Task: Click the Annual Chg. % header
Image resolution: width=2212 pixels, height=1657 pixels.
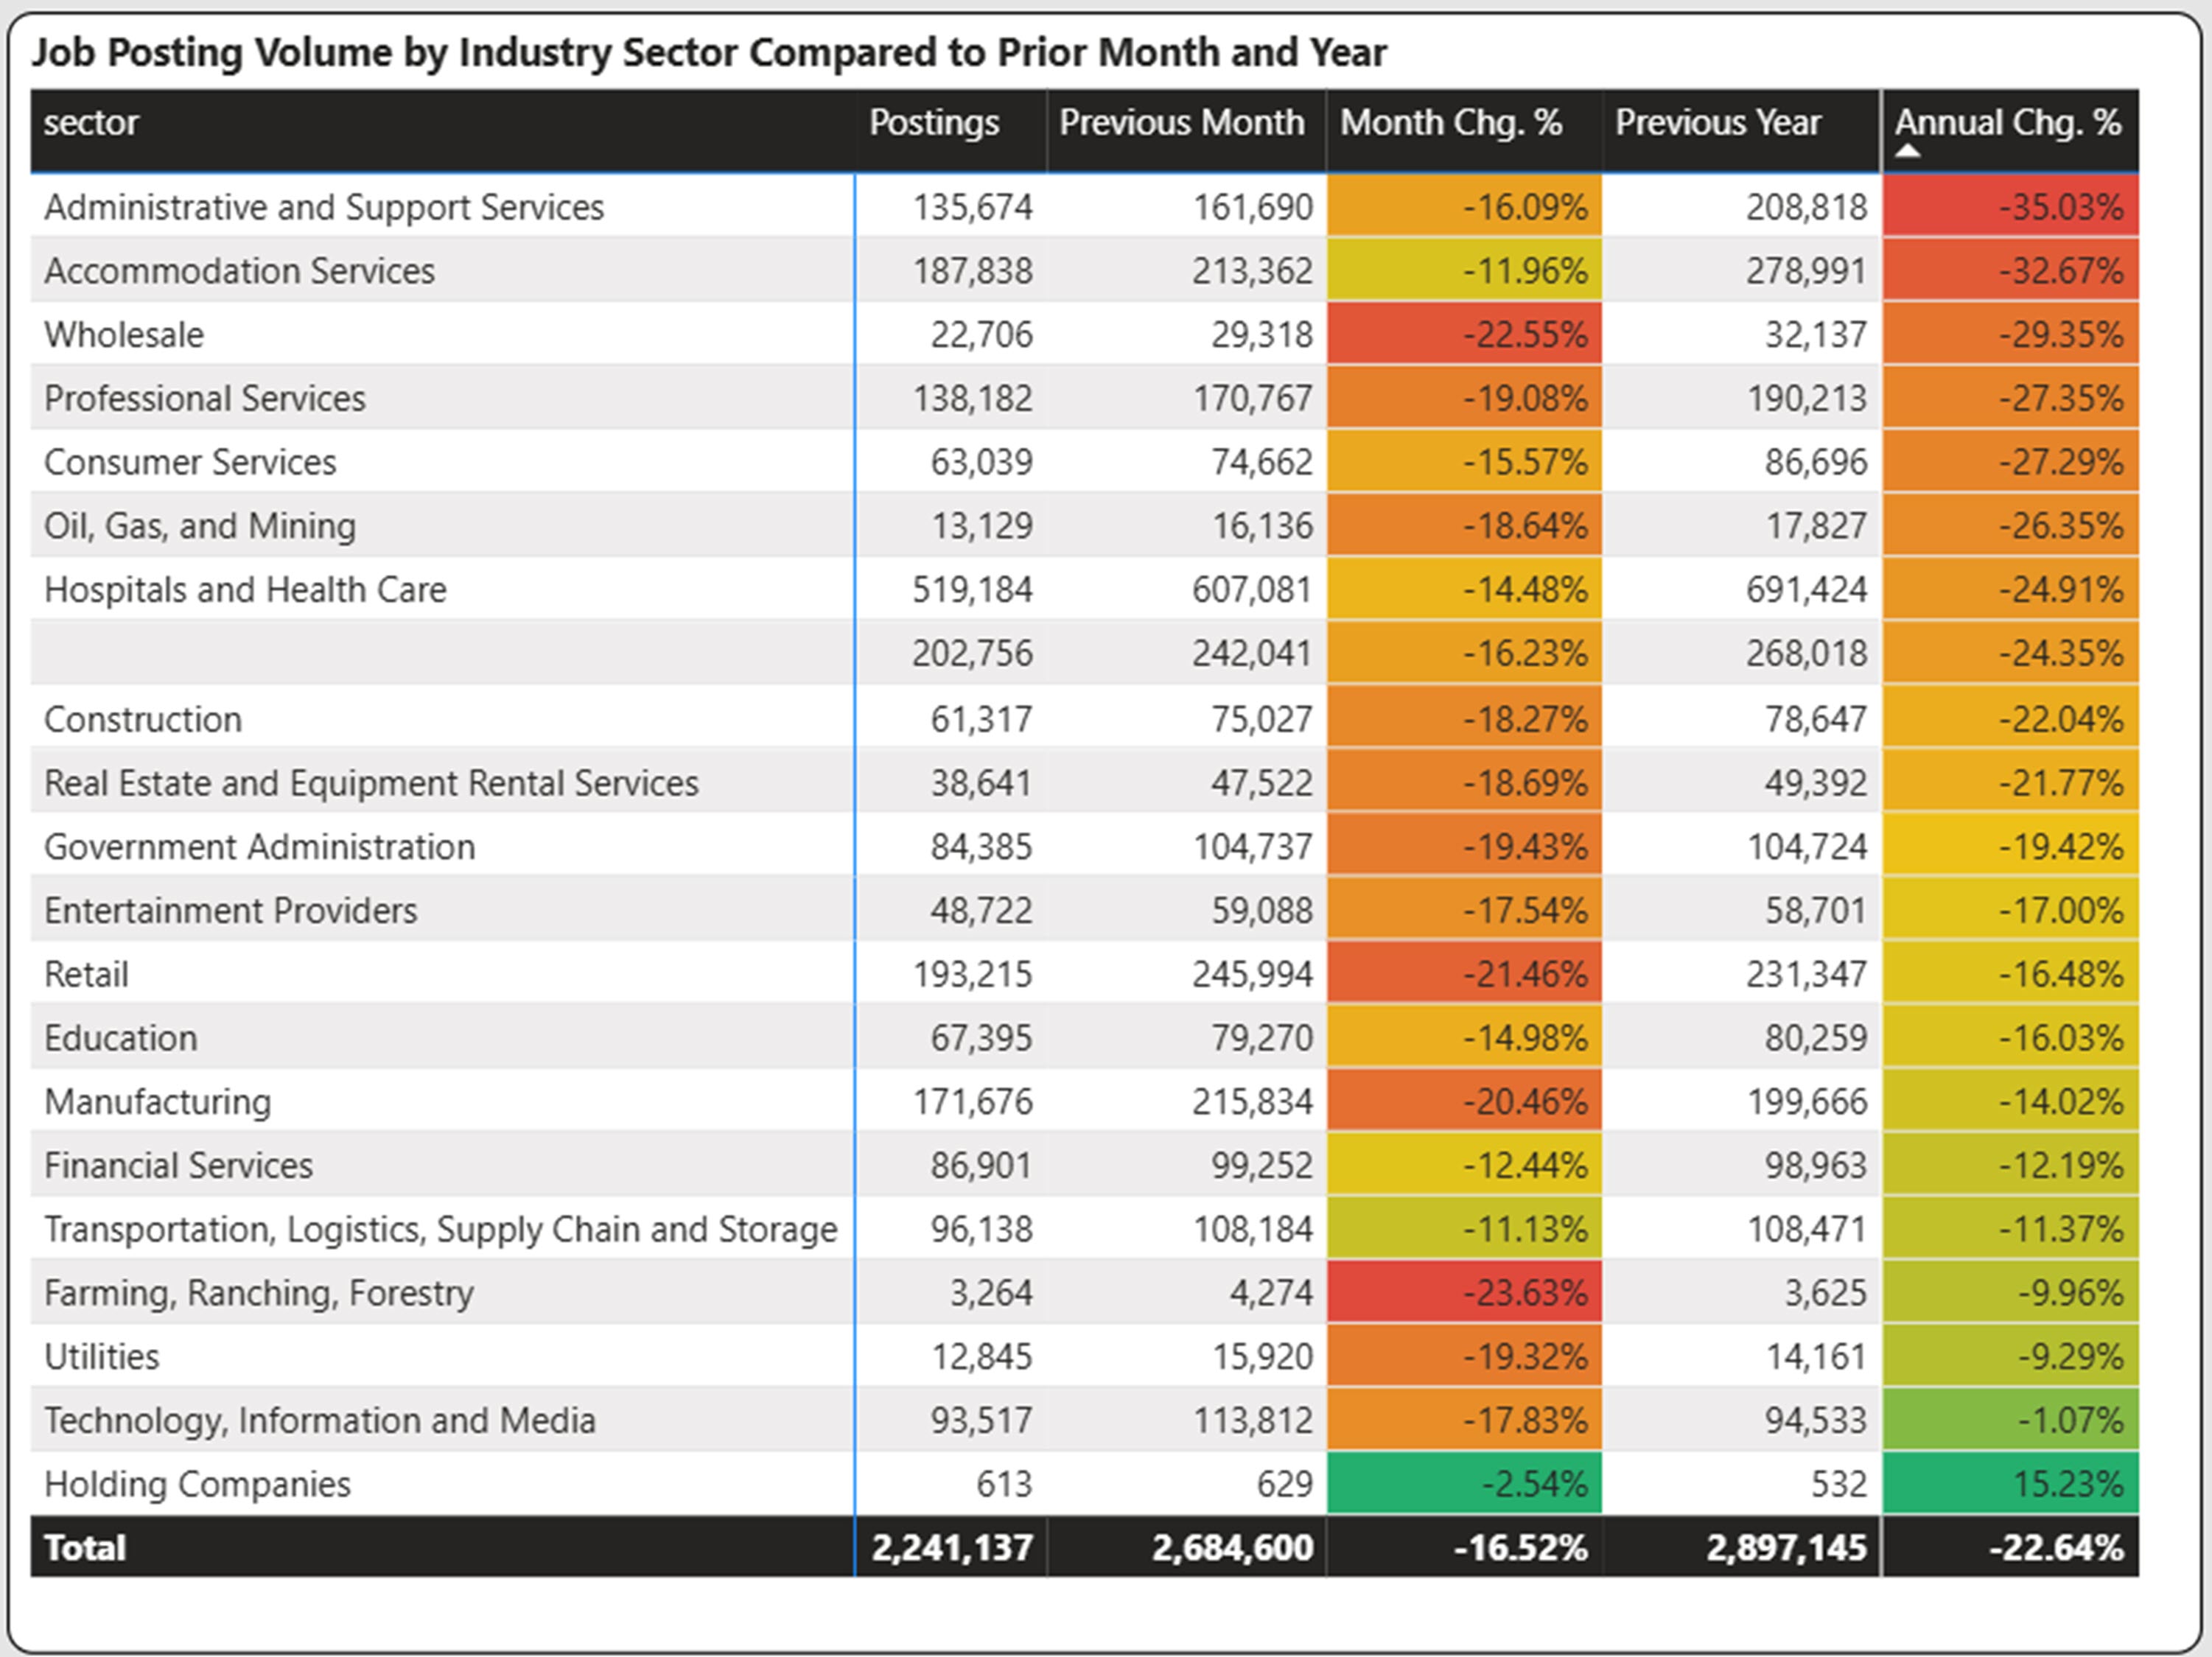Action: (x=2007, y=122)
